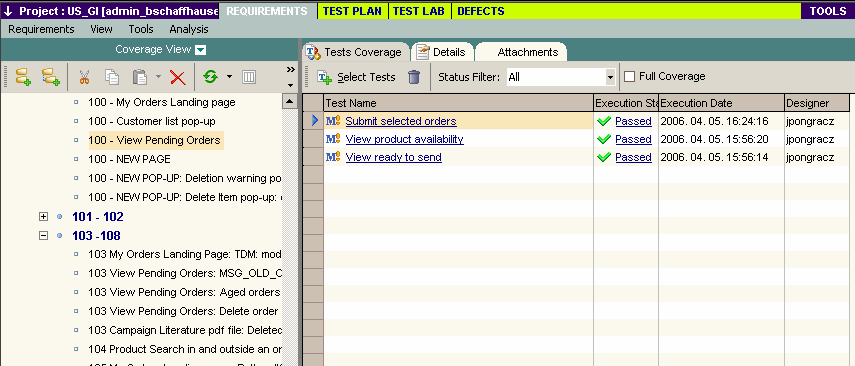This screenshot has width=855, height=366.
Task: Click the Copy icon in requirements toolbar
Action: point(112,77)
